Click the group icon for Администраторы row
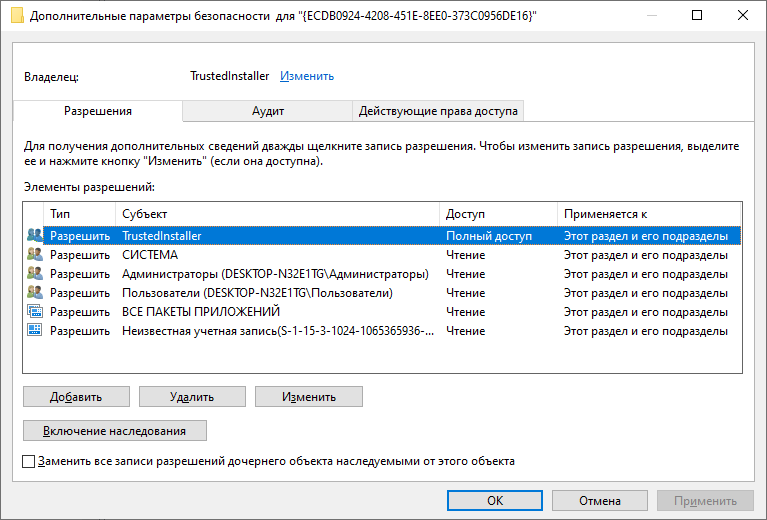 [35, 273]
